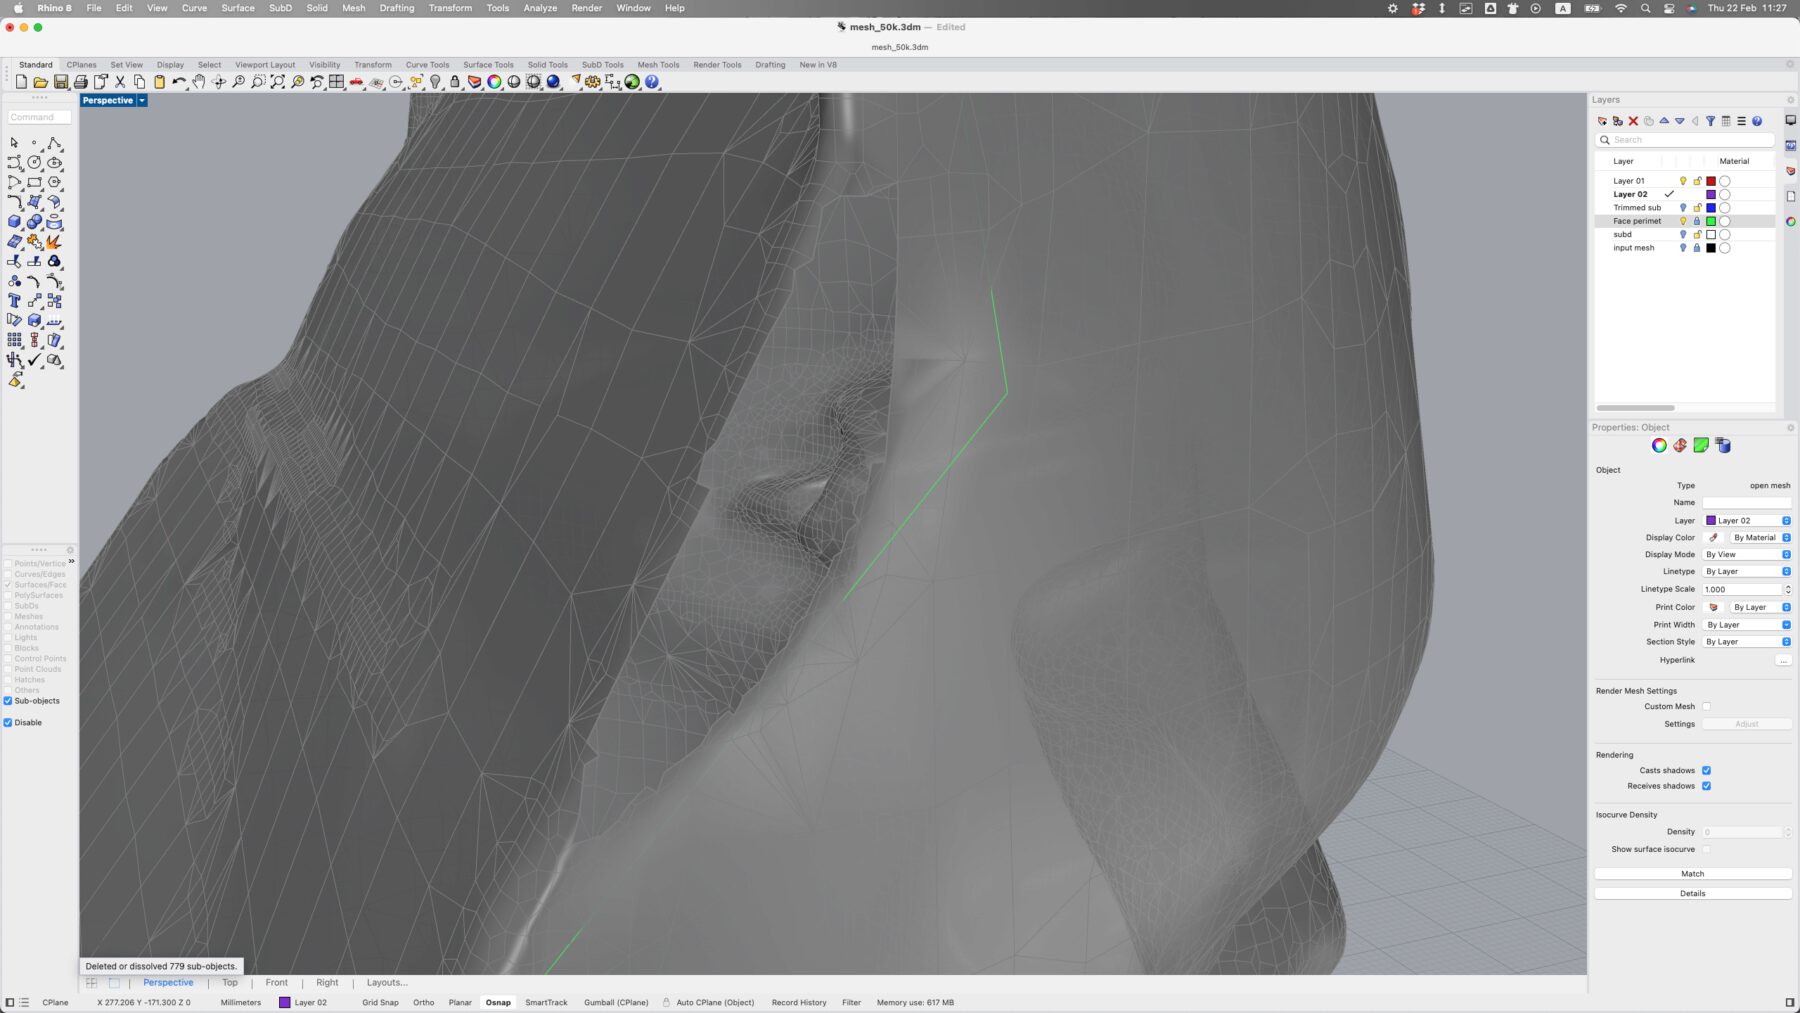This screenshot has height=1013, width=1800.
Task: Click the Zoom Extents icon
Action: pyautogui.click(x=278, y=82)
